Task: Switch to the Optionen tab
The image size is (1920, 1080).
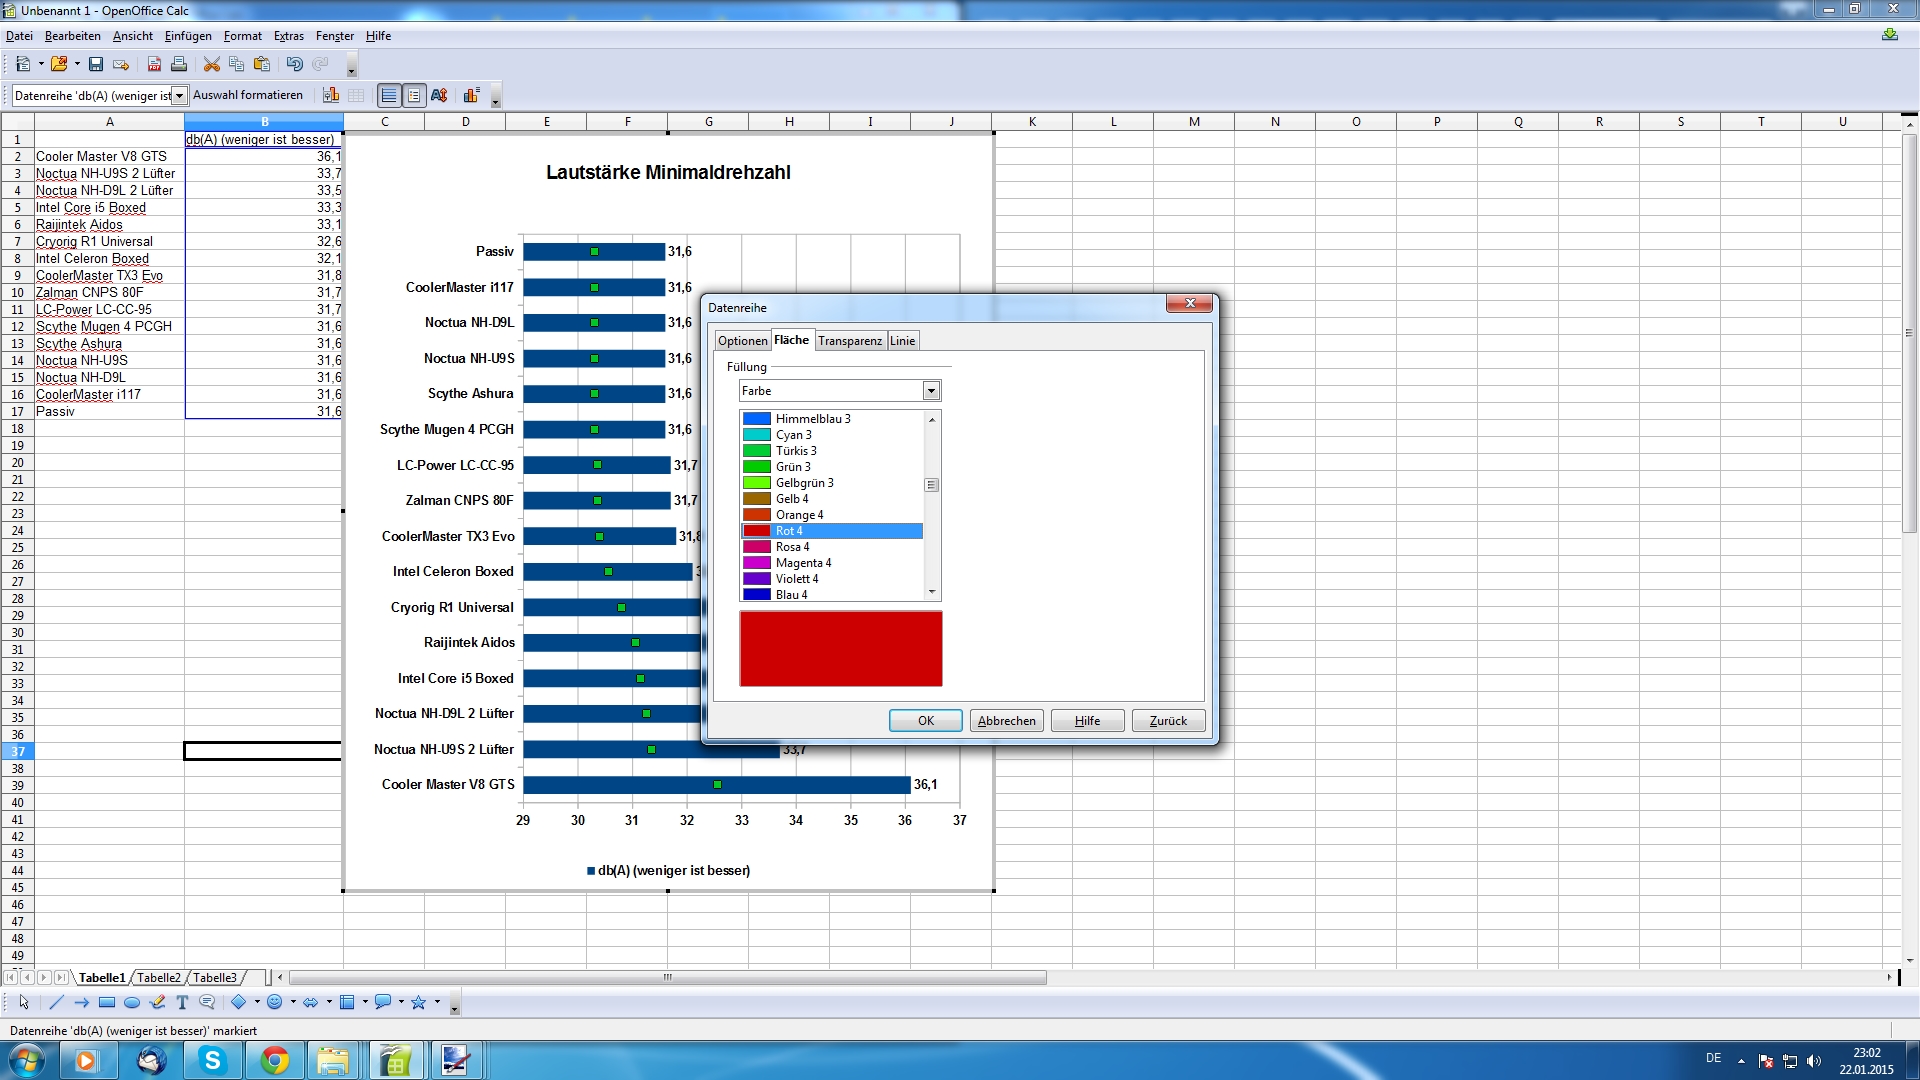Action: point(742,341)
